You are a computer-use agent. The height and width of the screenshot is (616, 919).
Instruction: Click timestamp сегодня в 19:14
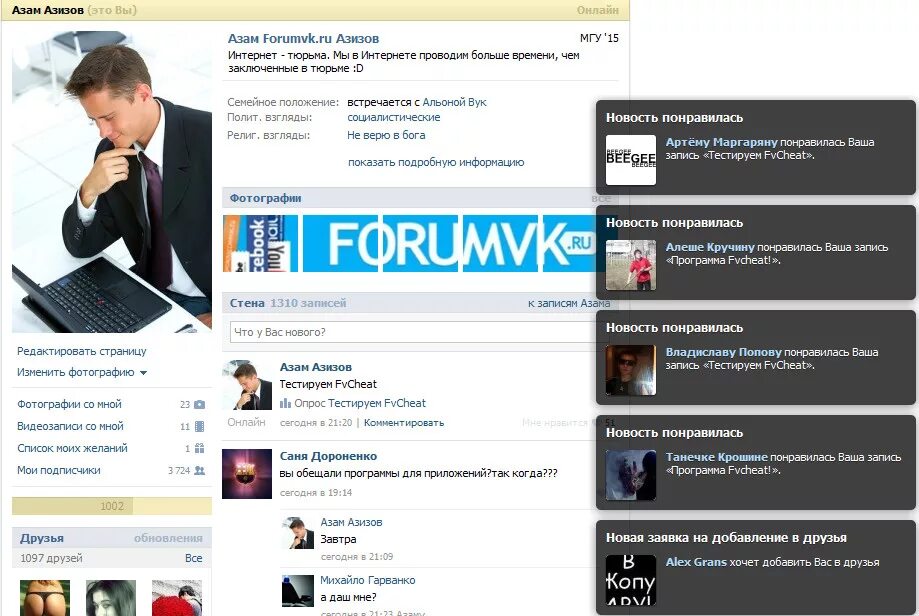coord(316,493)
